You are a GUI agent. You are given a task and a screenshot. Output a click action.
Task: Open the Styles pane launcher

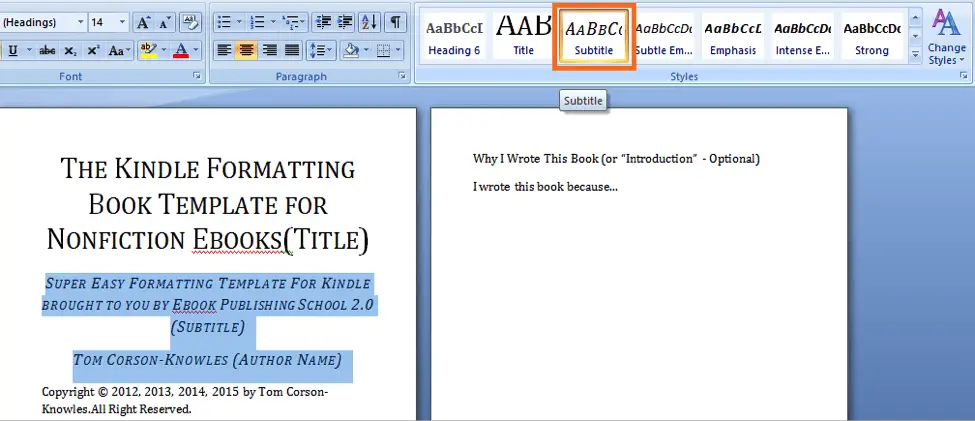[964, 76]
